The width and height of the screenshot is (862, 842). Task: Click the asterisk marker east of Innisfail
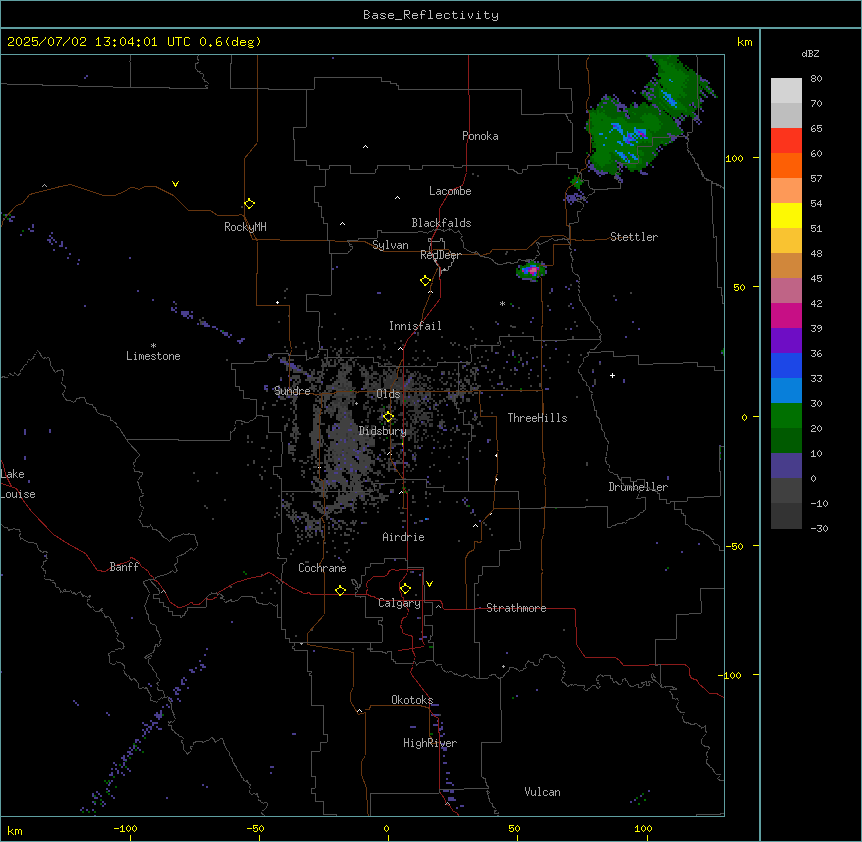(x=502, y=303)
